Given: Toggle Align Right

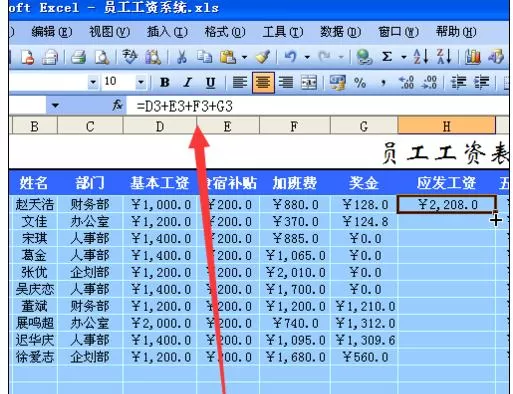Looking at the screenshot, I should pos(286,82).
